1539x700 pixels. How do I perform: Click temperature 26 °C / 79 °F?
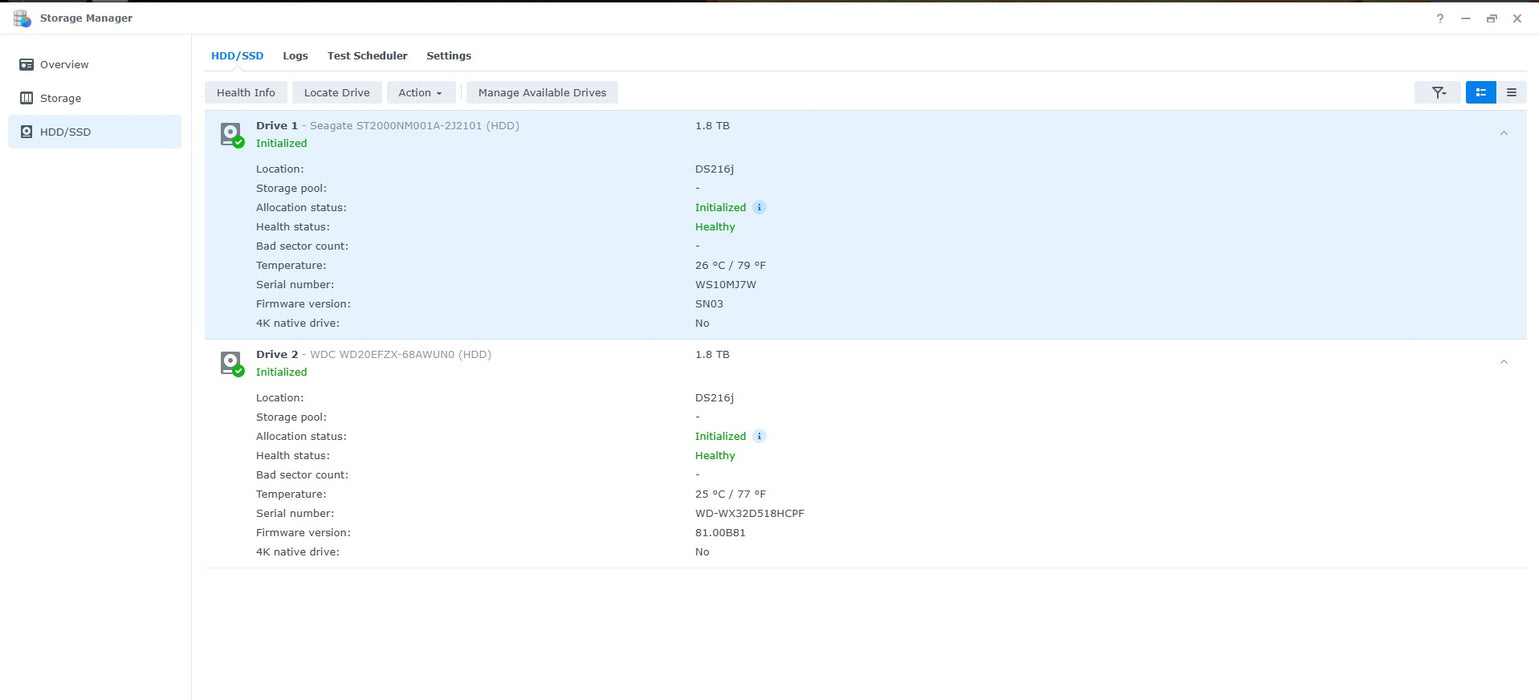click(x=731, y=266)
